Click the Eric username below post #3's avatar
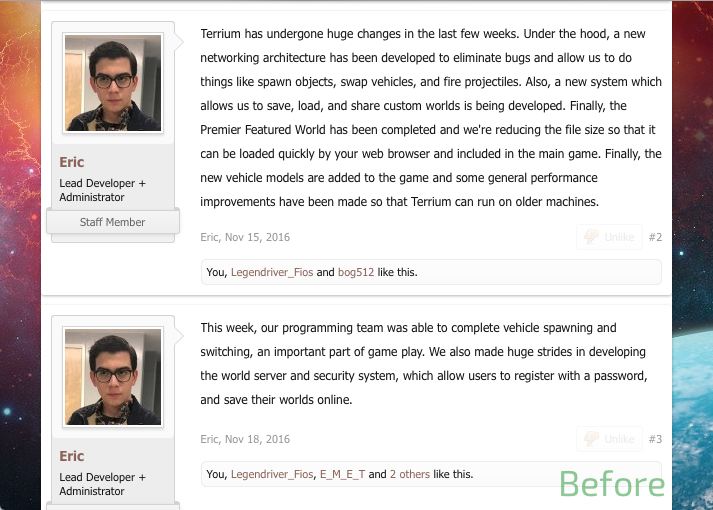This screenshot has width=713, height=510. [72, 456]
